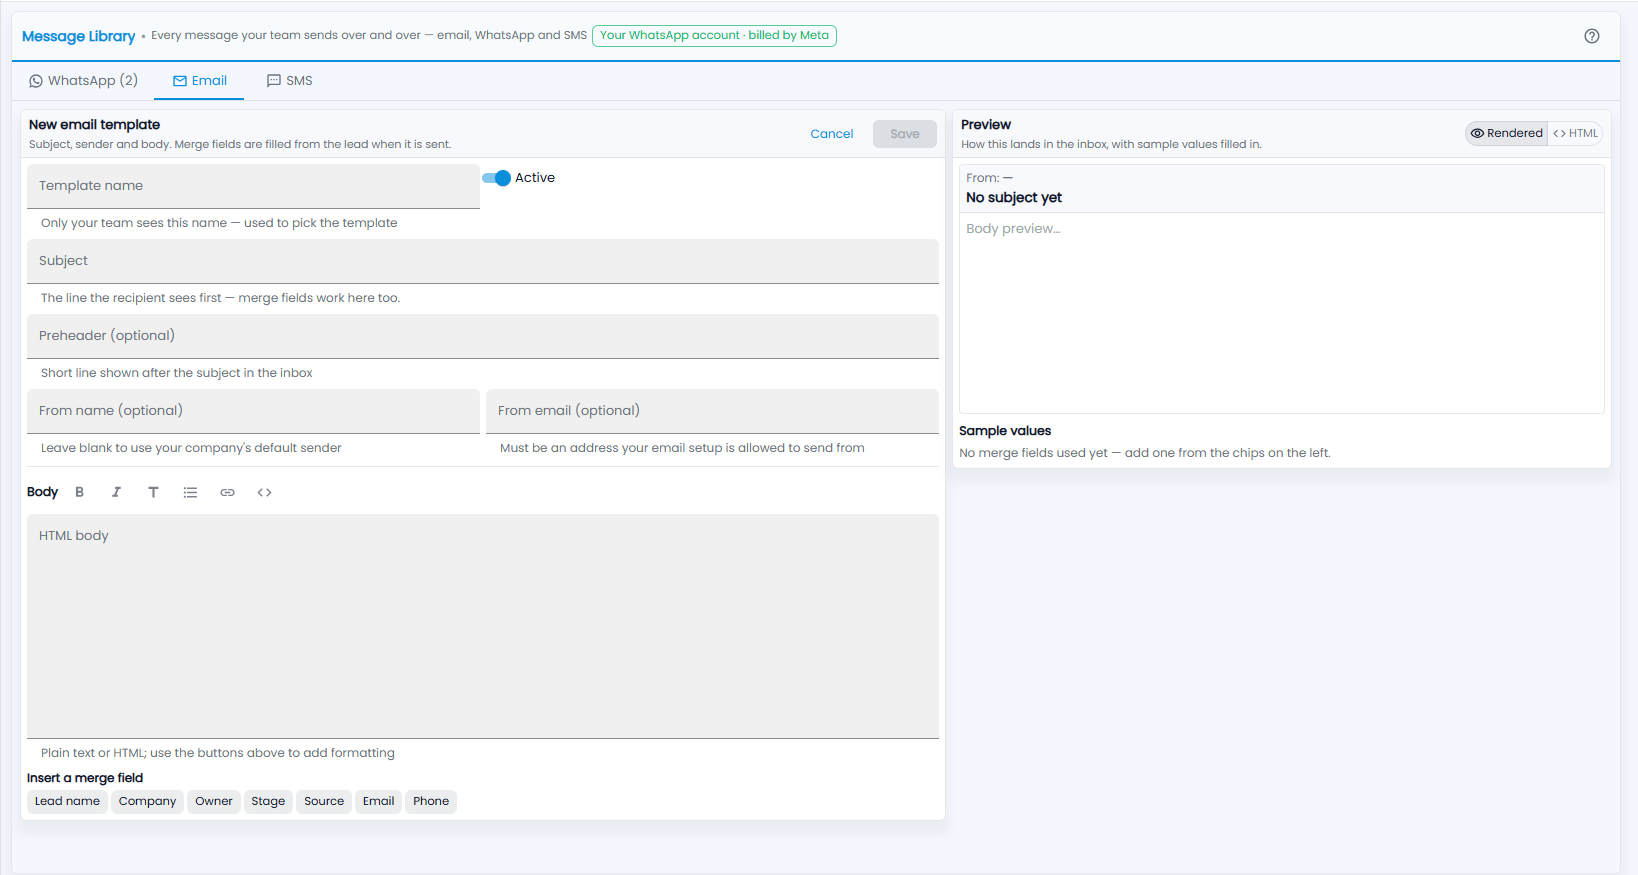Insert the Owner merge field
This screenshot has height=875, width=1638.
(214, 801)
